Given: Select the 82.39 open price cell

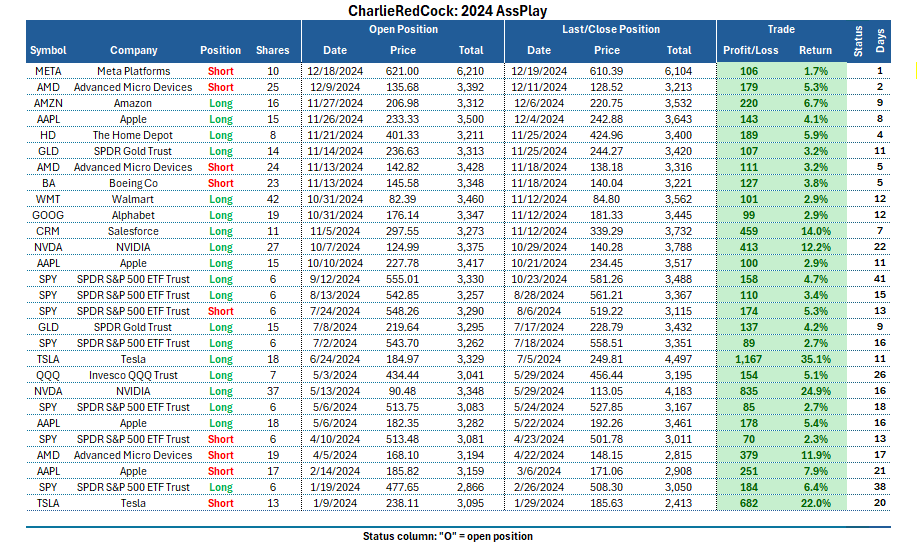Looking at the screenshot, I should [x=402, y=199].
